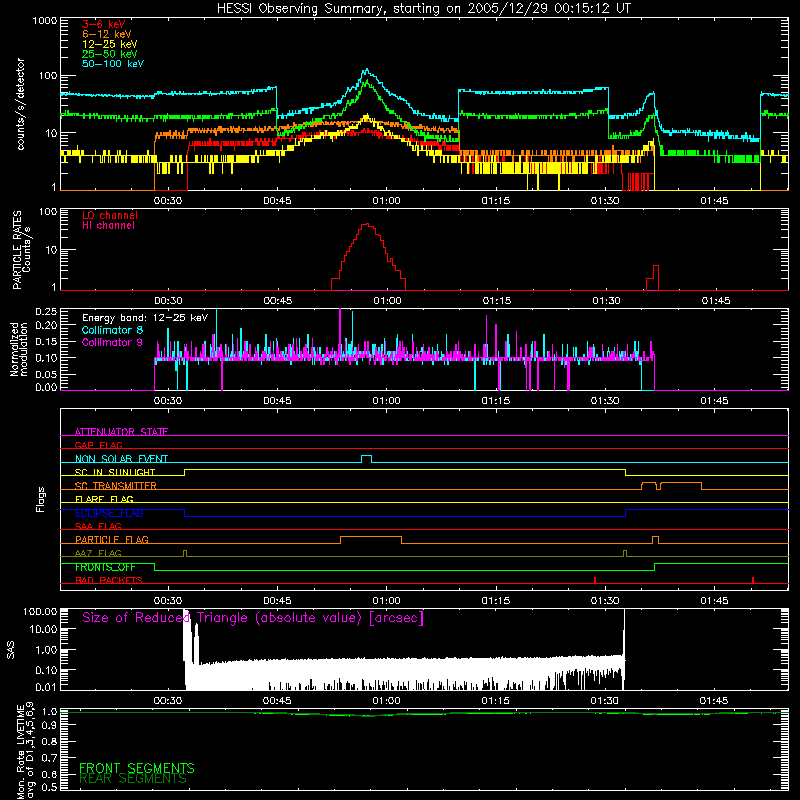Select the SAA_FLAG label
The width and height of the screenshot is (800, 800).
[x=98, y=526]
